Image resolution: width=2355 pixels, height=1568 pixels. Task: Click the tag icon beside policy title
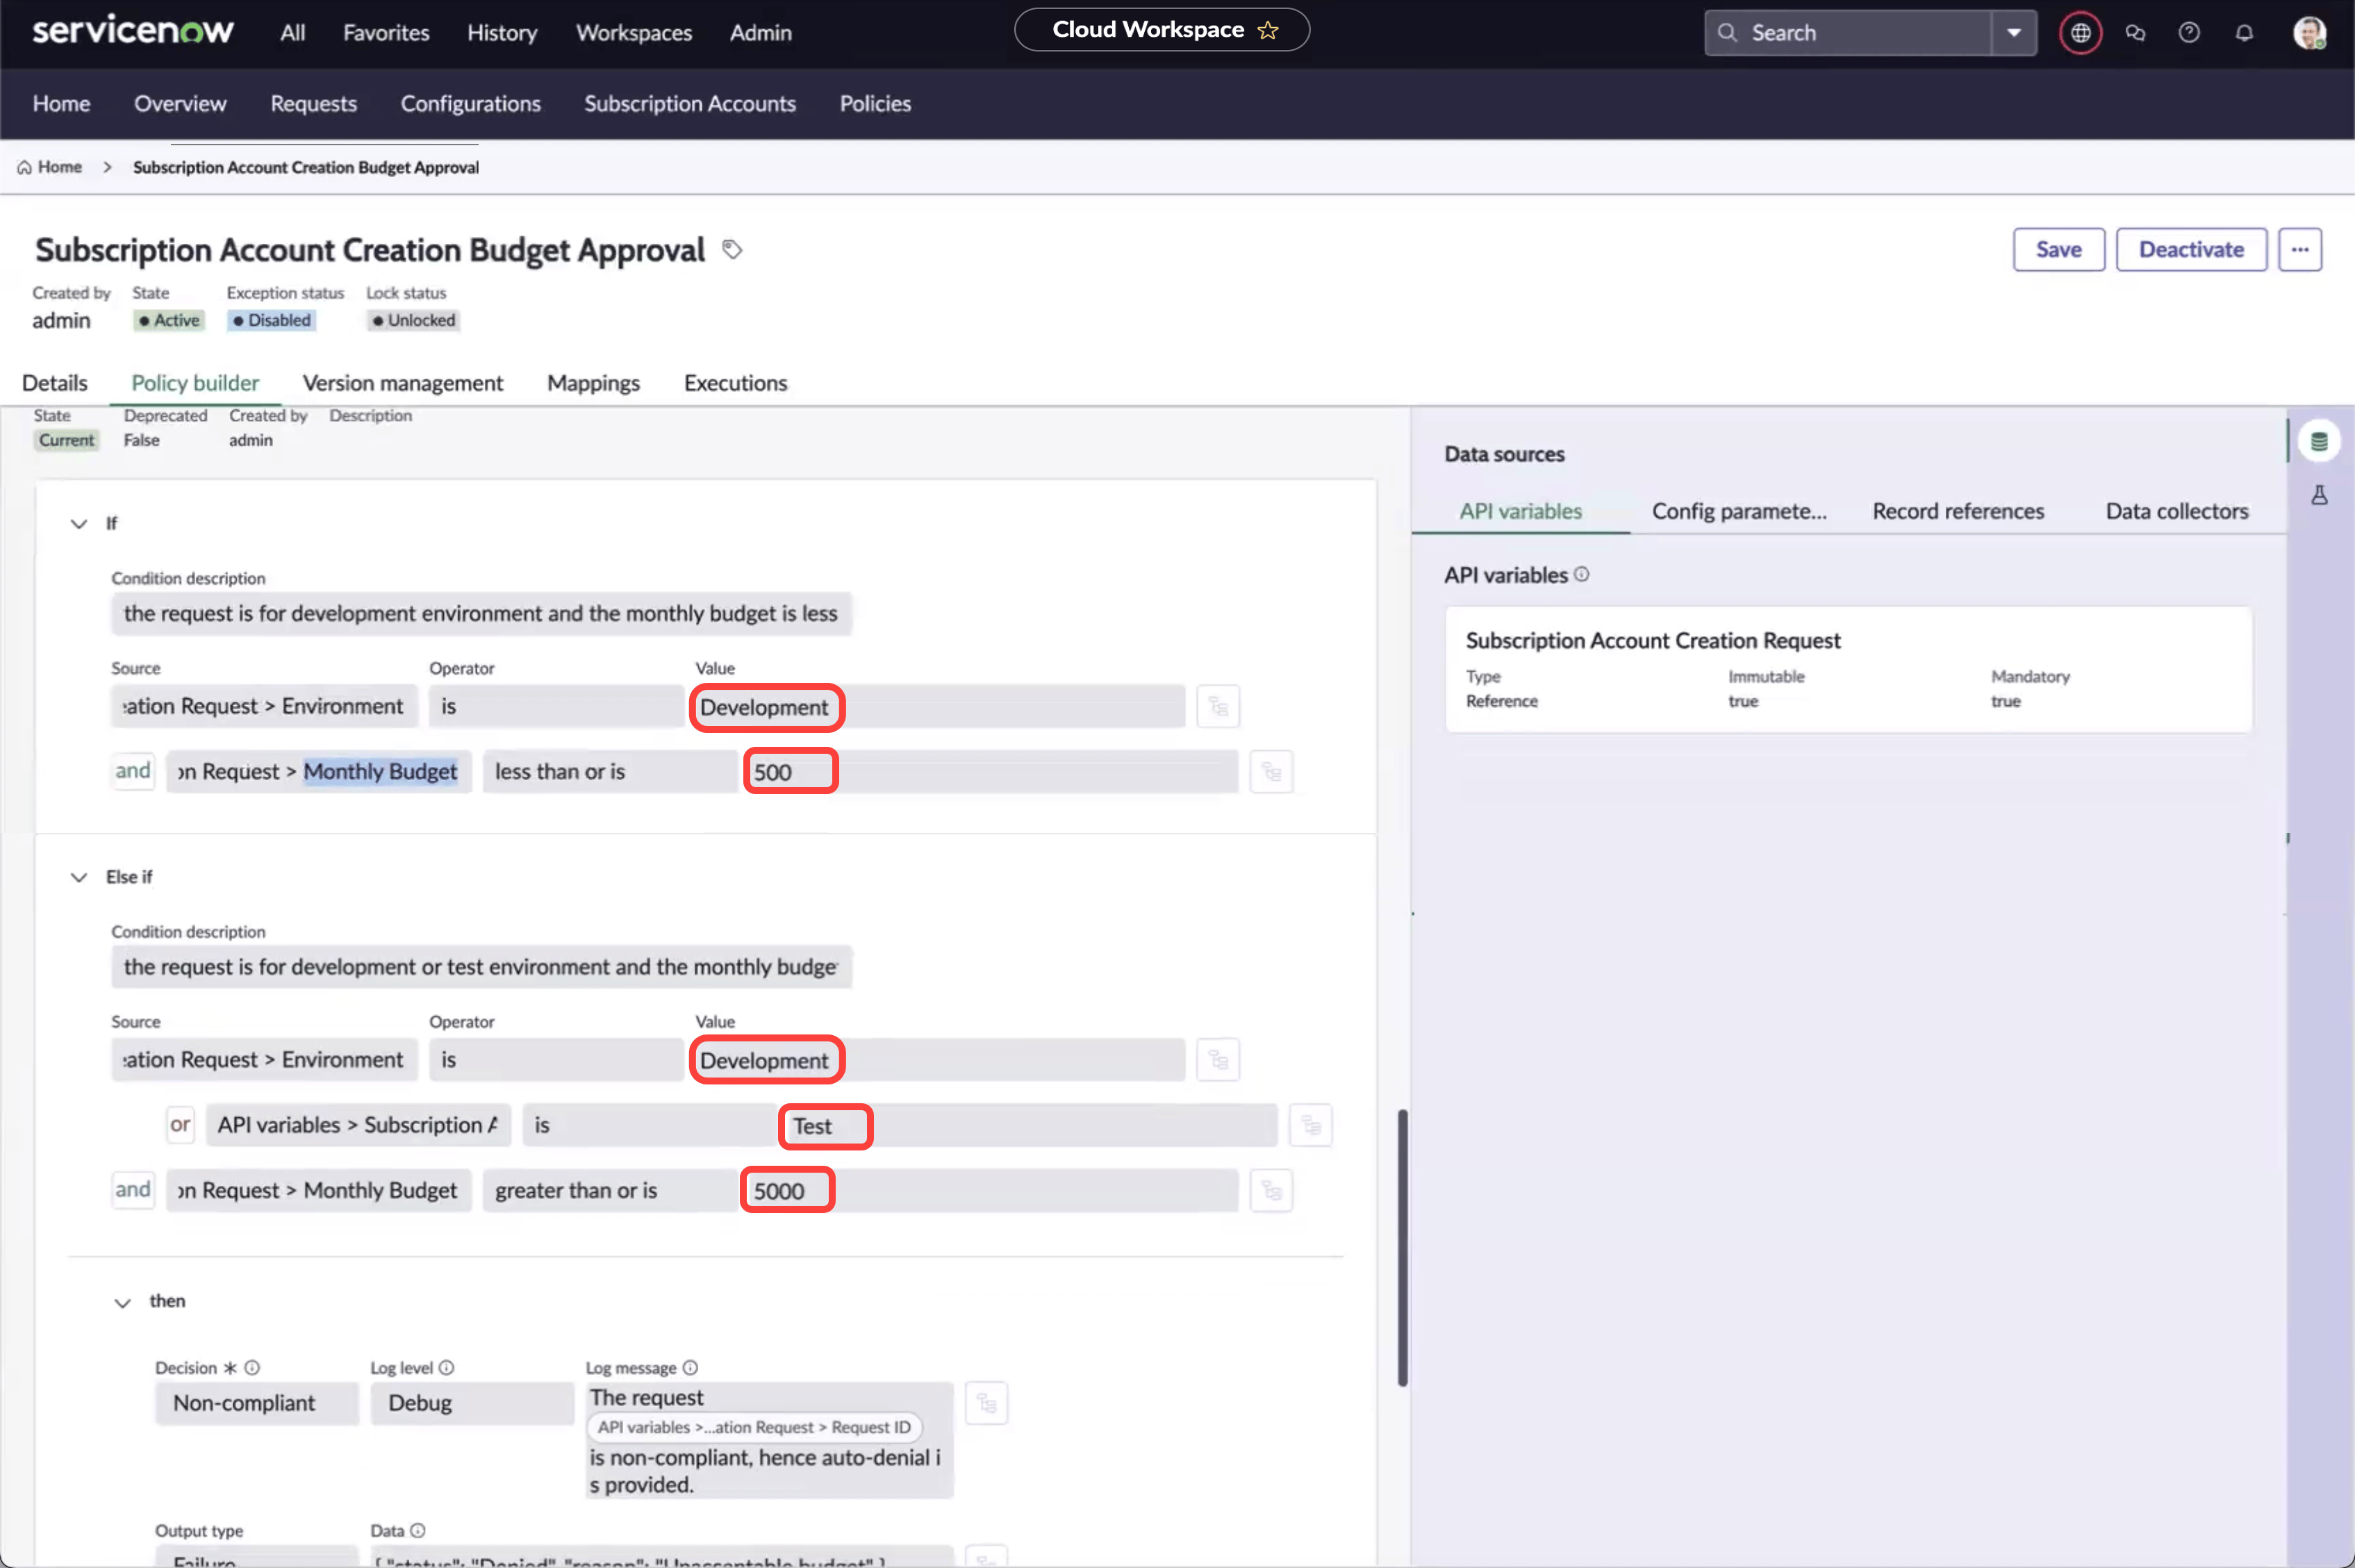732,249
